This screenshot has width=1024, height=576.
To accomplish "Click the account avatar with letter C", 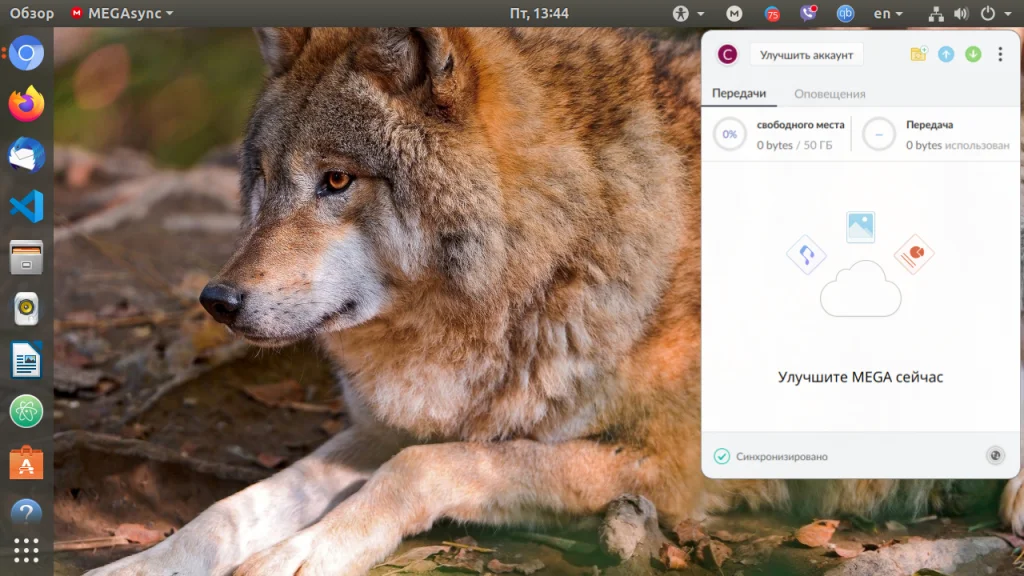I will point(727,54).
